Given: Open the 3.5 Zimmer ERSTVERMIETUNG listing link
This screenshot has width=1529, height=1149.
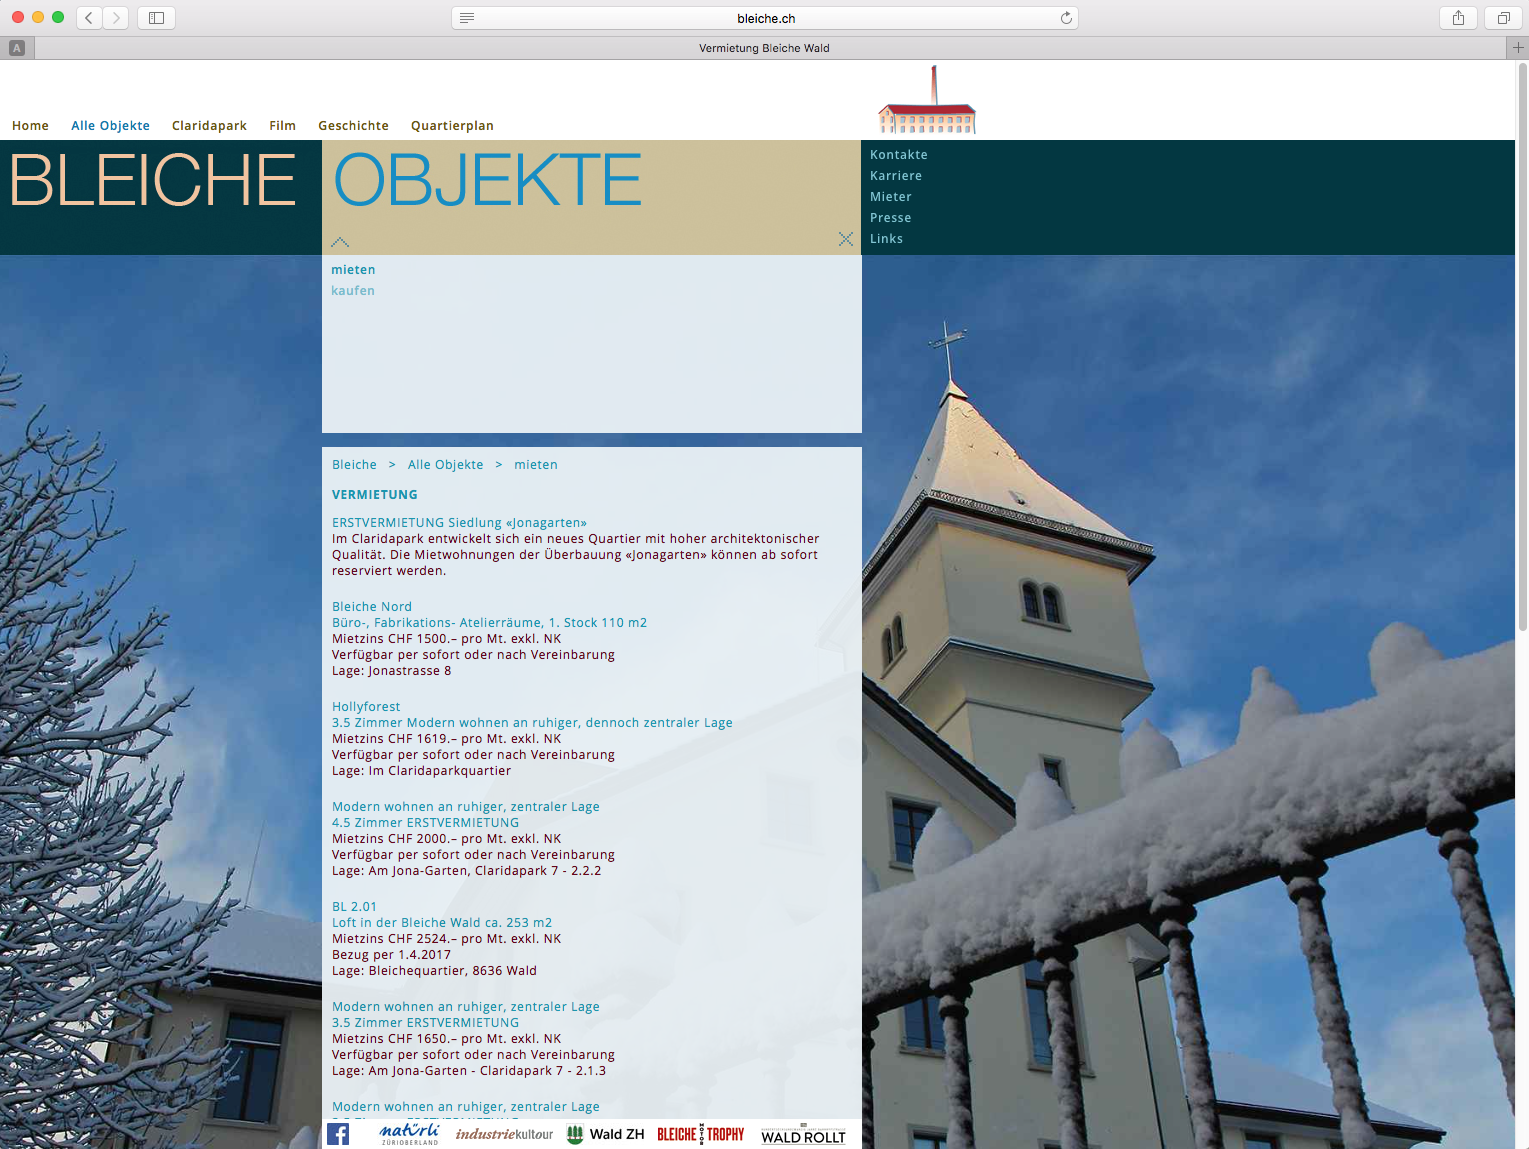Looking at the screenshot, I should click(425, 1023).
